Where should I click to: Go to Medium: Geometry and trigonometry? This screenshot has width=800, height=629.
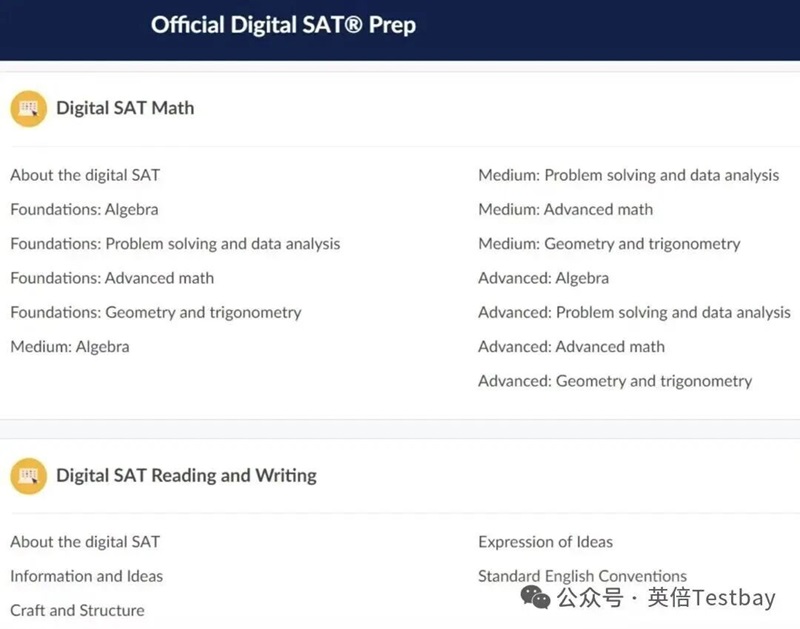609,244
